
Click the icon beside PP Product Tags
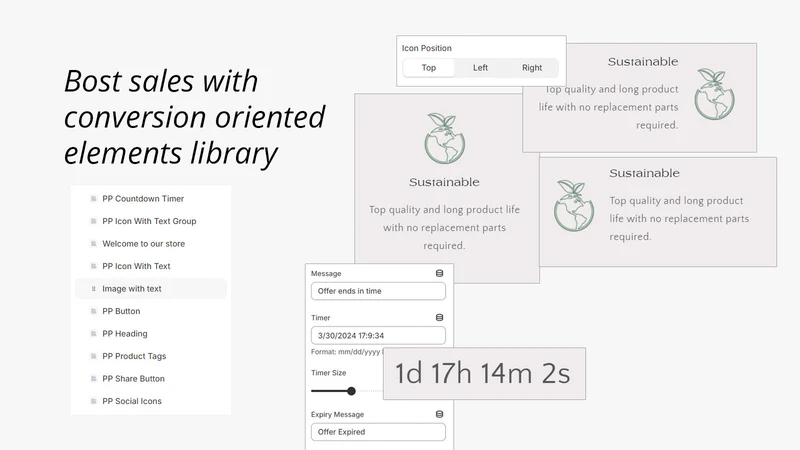(93, 356)
